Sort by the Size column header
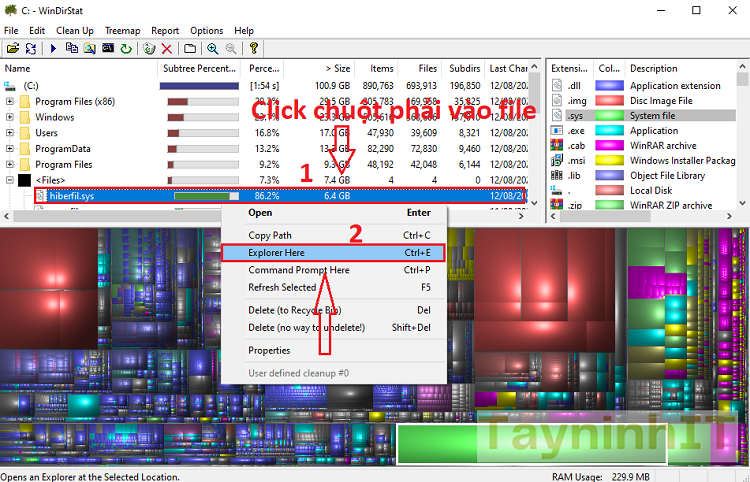Screen dimensions: 750x482 click(334, 68)
